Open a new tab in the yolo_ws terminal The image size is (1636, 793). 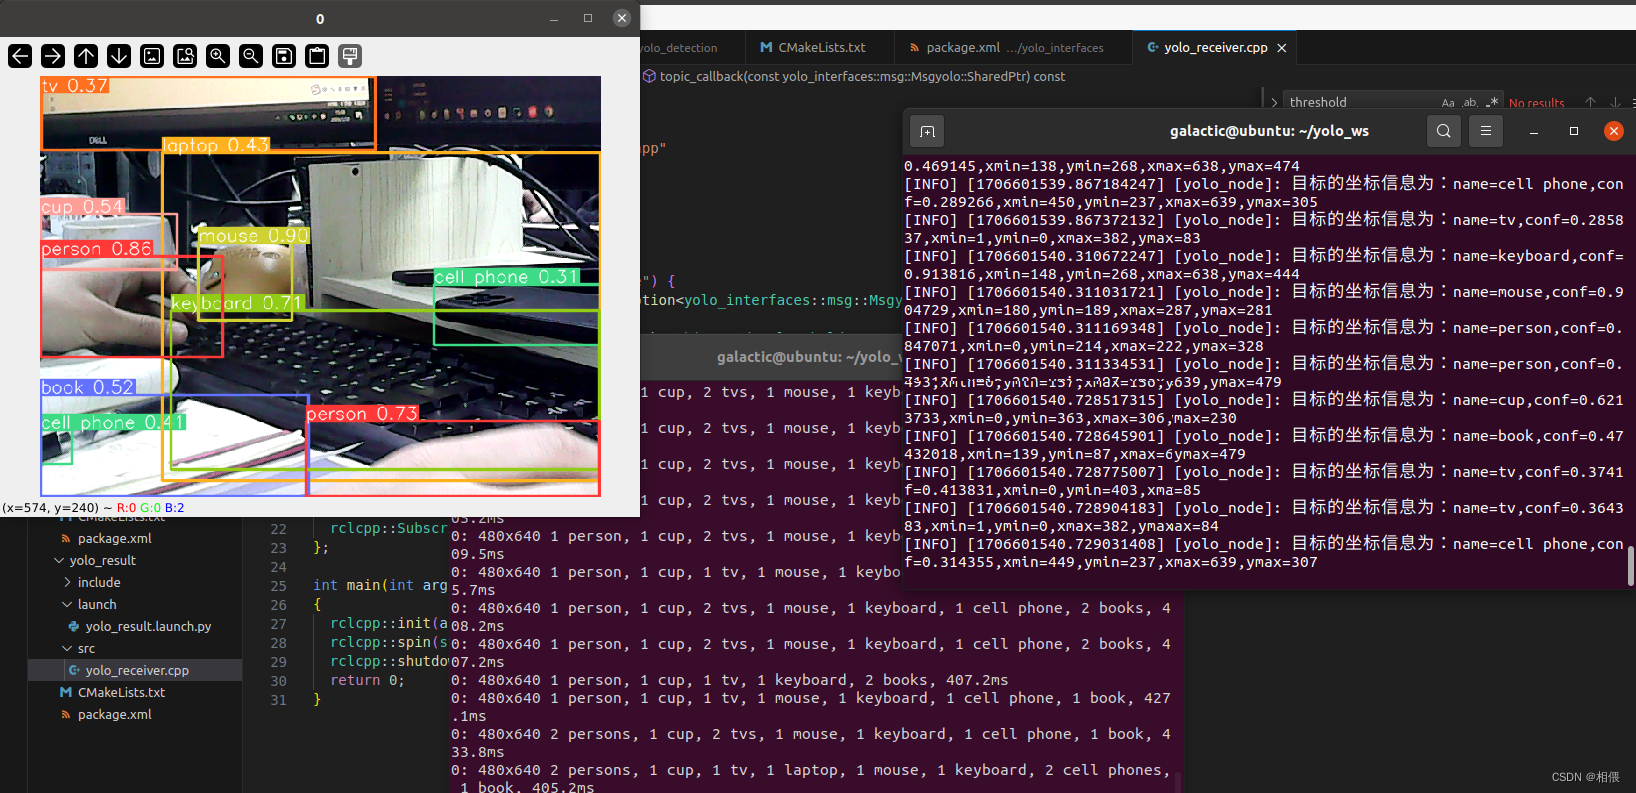927,131
